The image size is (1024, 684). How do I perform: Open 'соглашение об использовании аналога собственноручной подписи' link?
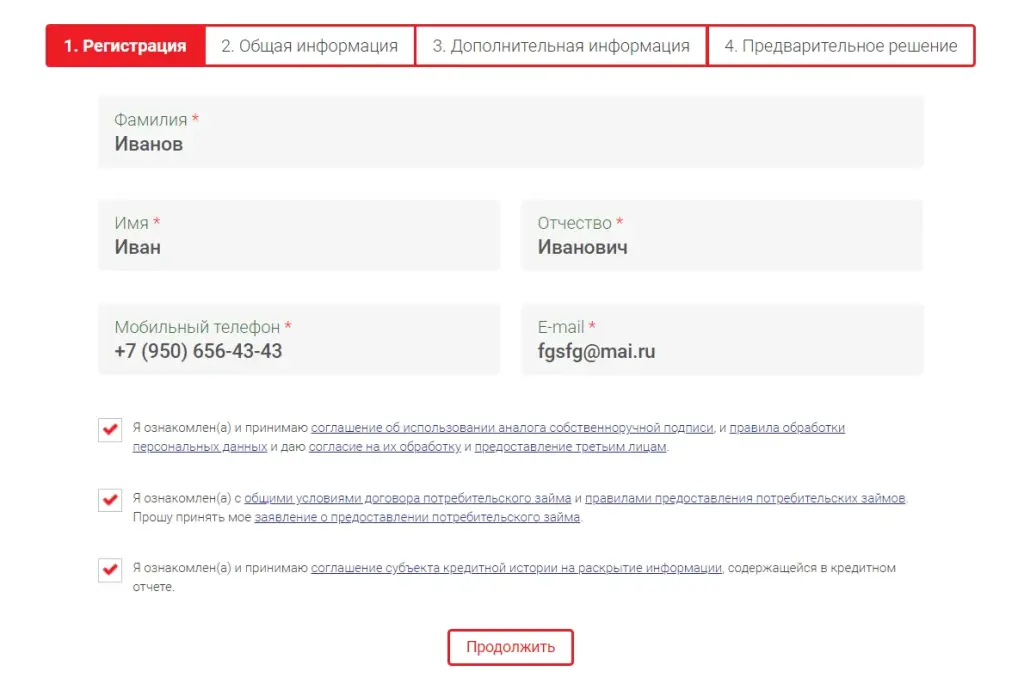pos(512,428)
